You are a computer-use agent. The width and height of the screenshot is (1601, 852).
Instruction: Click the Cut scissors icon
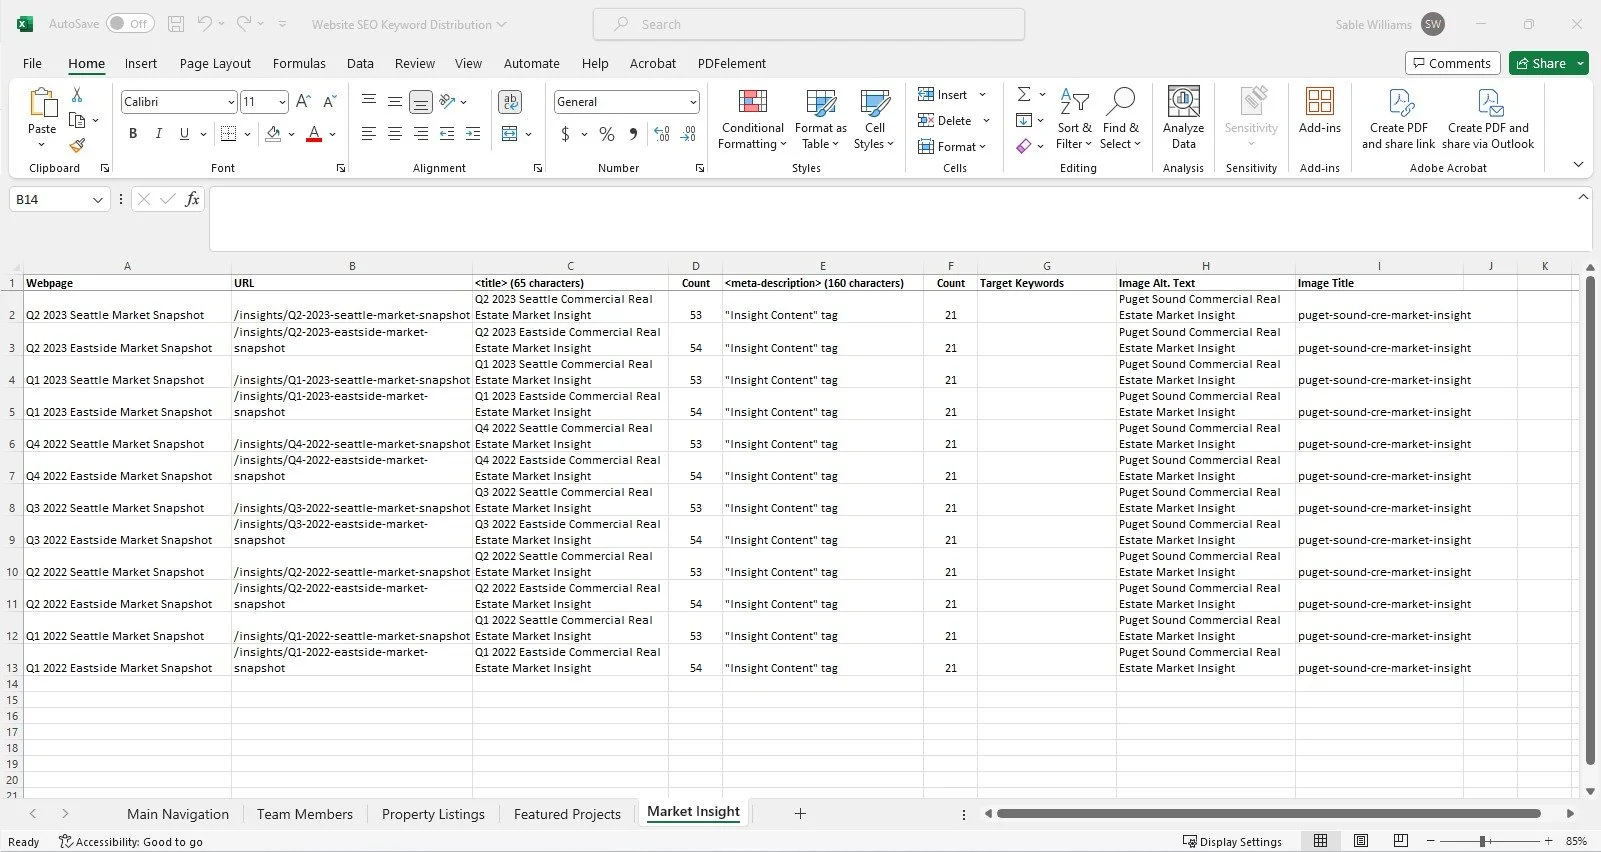[77, 95]
